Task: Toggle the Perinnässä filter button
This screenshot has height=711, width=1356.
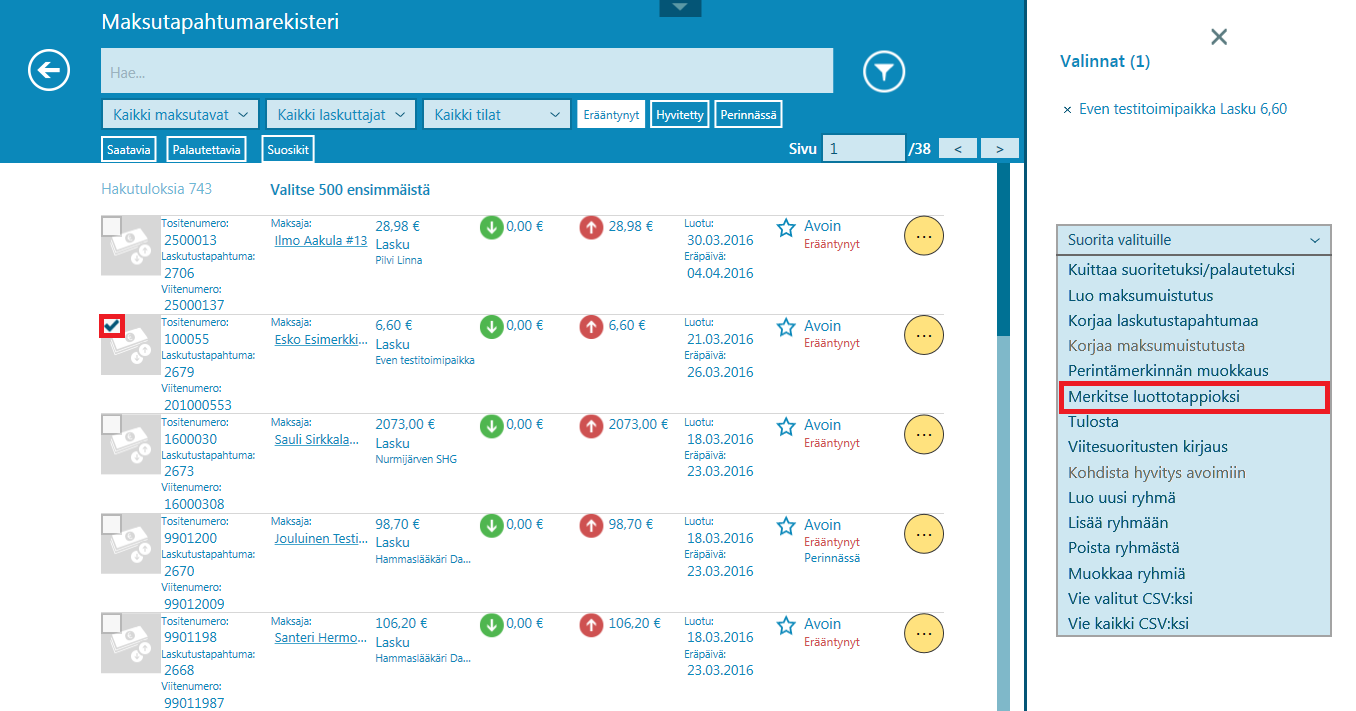Action: pyautogui.click(x=748, y=115)
